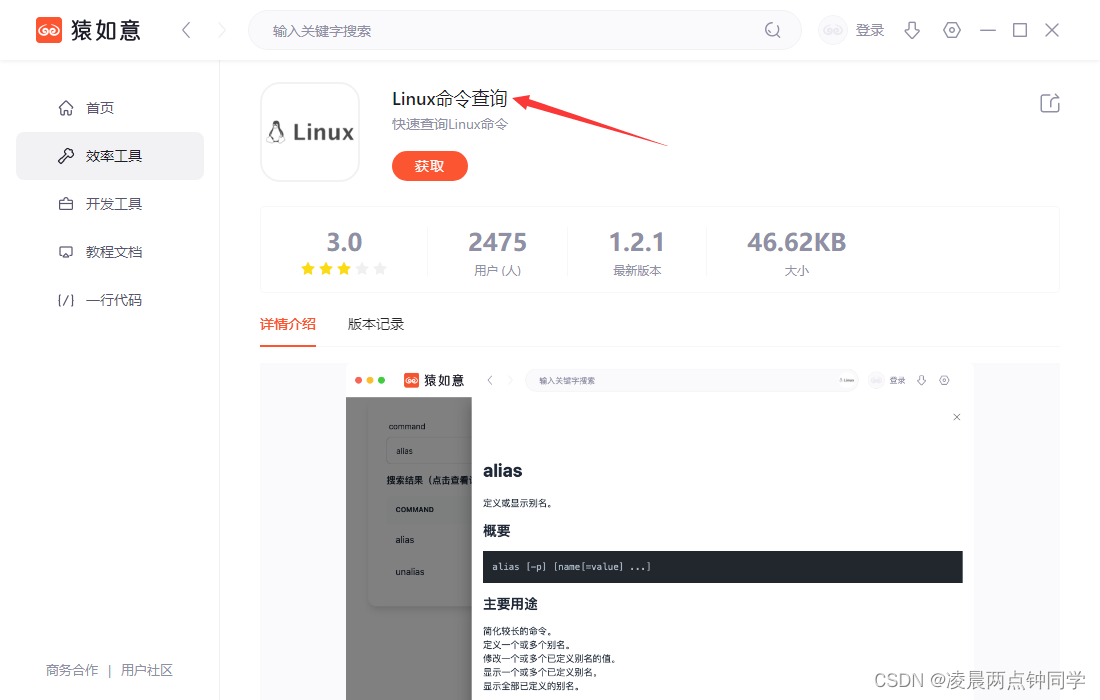Click the code braces icon beside 一行代码
The width and height of the screenshot is (1100, 700).
[66, 300]
